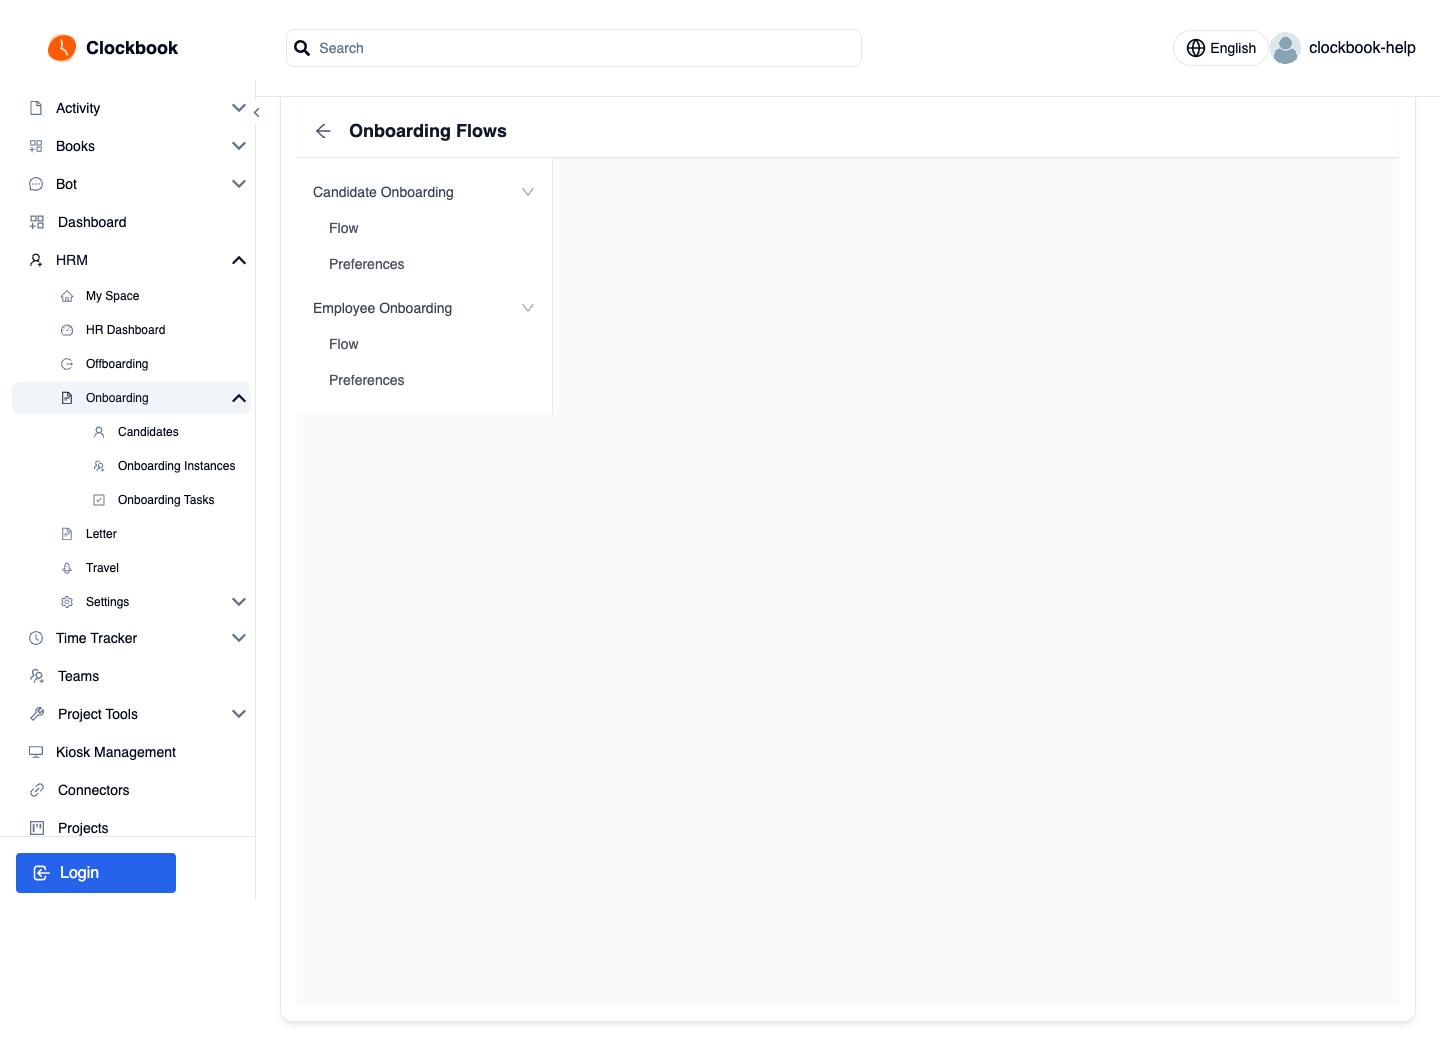
Task: Expand the Time Tracker chevron
Action: pyautogui.click(x=239, y=638)
